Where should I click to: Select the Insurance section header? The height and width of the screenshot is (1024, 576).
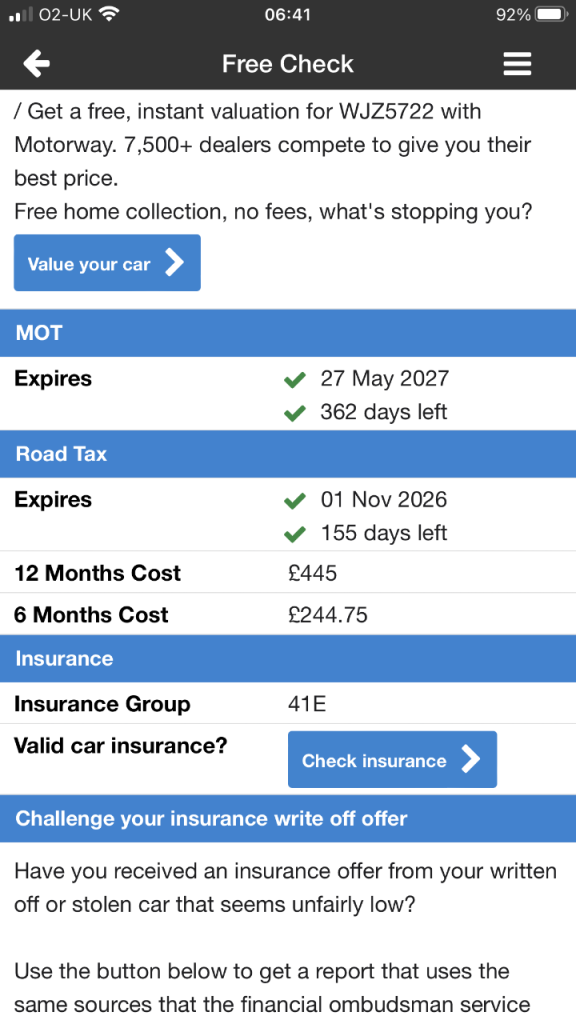pos(288,658)
